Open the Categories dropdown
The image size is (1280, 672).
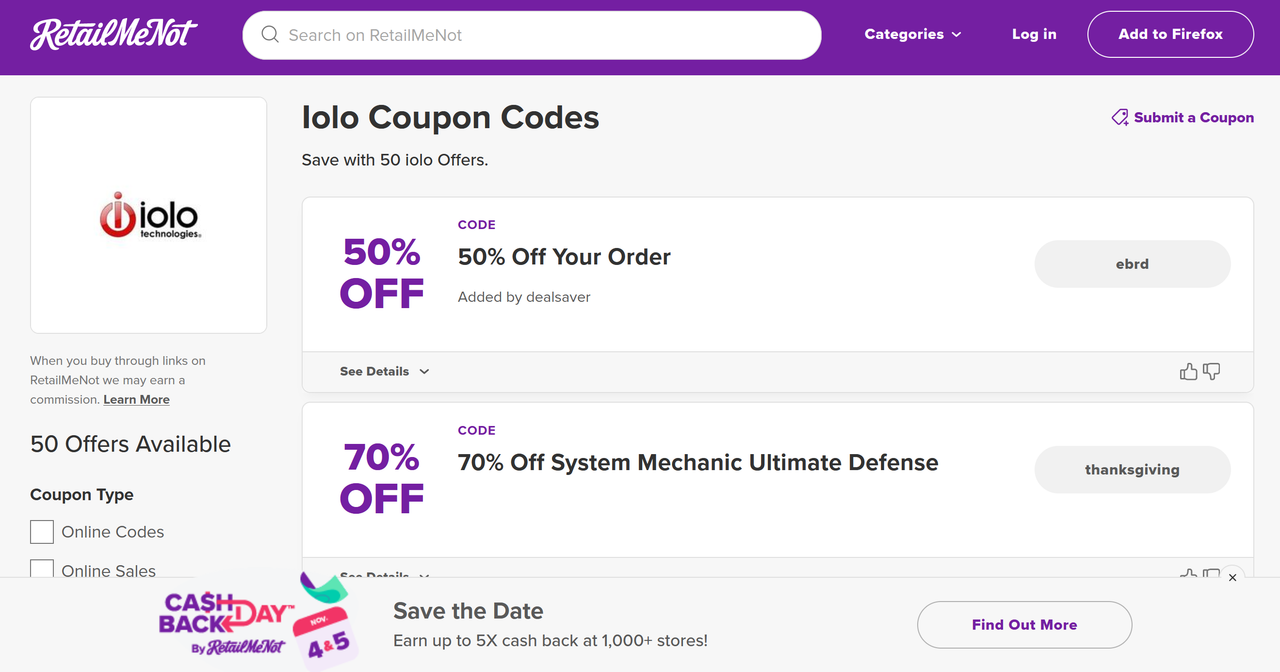tap(913, 34)
